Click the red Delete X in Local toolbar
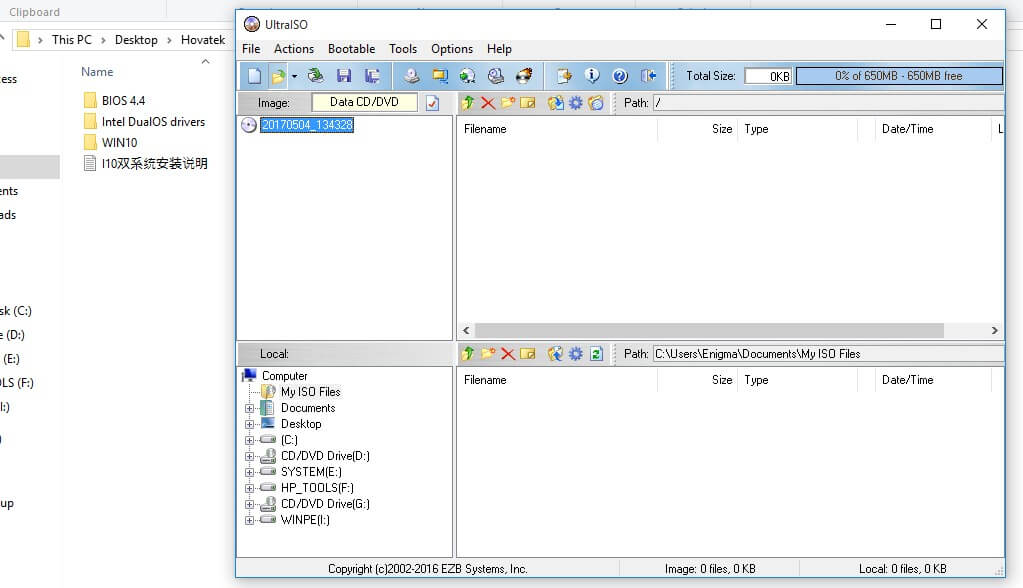Screen dimensions: 1023x588 pyautogui.click(x=508, y=354)
